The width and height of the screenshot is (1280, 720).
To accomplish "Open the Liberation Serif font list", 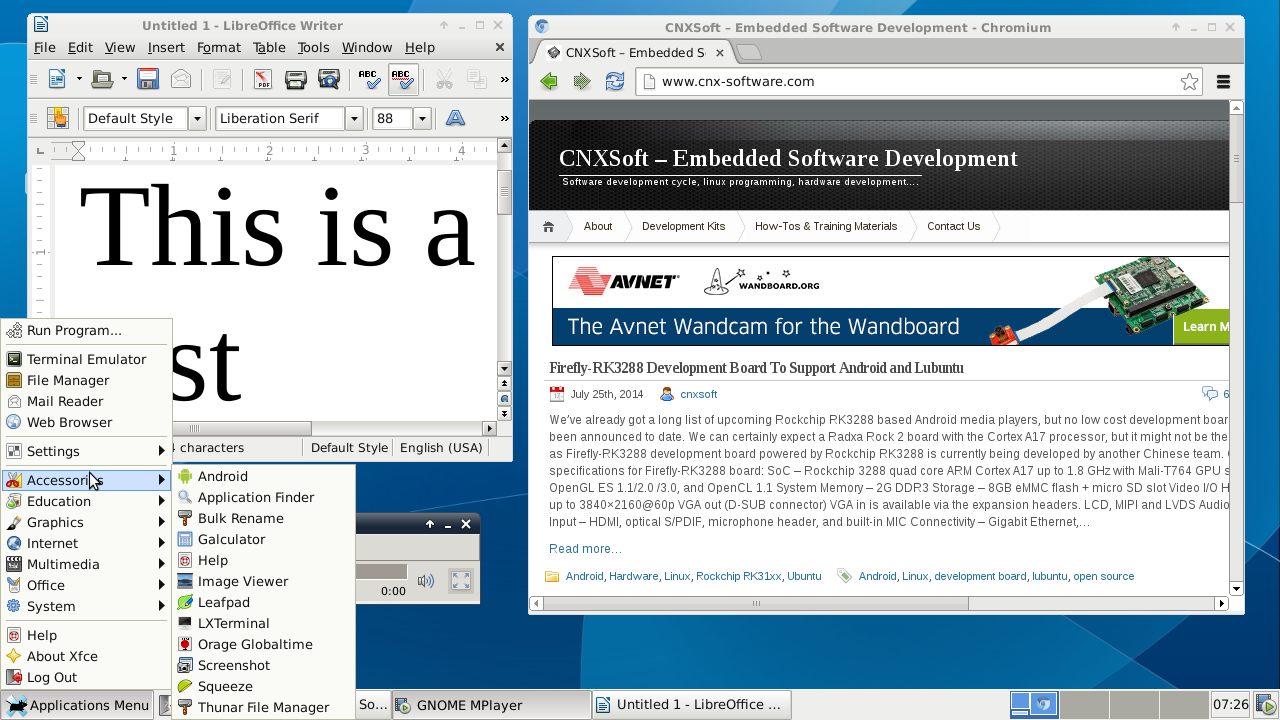I will pos(353,118).
